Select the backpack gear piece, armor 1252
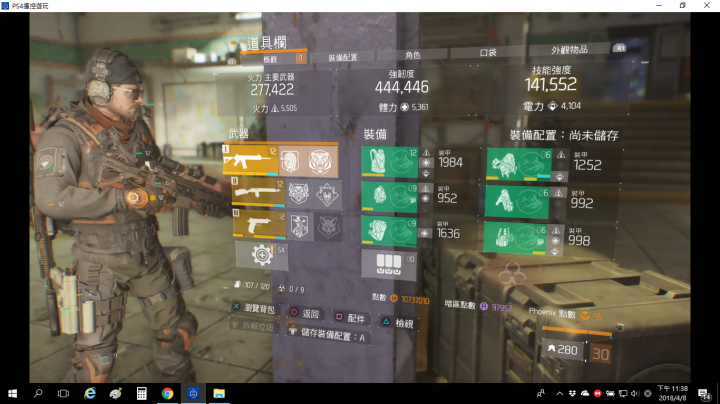 pos(519,164)
